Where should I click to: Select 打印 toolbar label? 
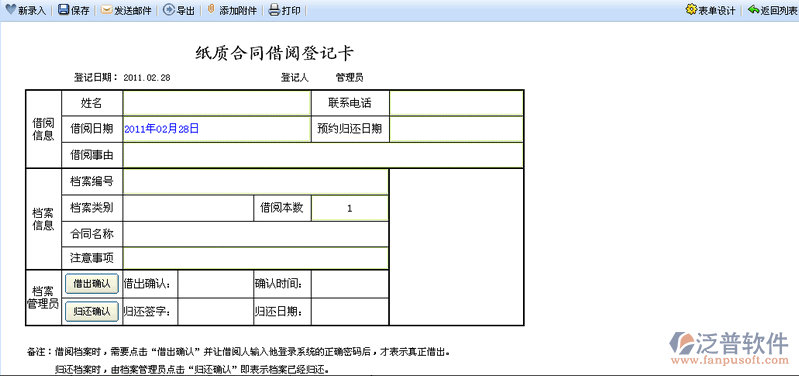coord(291,11)
